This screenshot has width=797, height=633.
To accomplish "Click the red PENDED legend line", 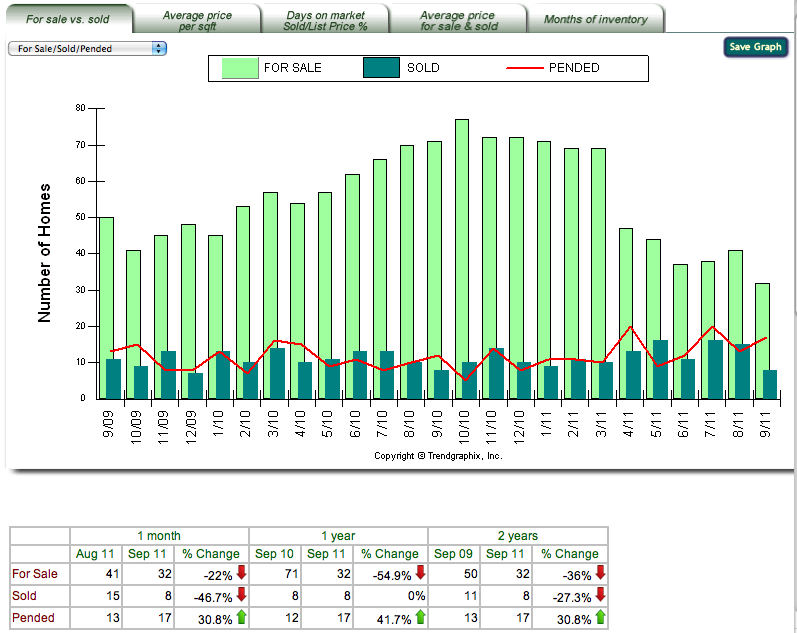I will point(525,68).
